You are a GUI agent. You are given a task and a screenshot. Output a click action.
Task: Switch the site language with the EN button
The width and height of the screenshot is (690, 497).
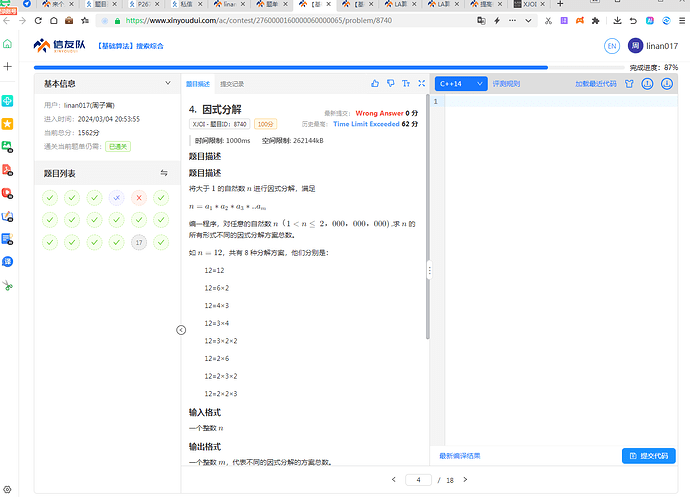(x=612, y=46)
